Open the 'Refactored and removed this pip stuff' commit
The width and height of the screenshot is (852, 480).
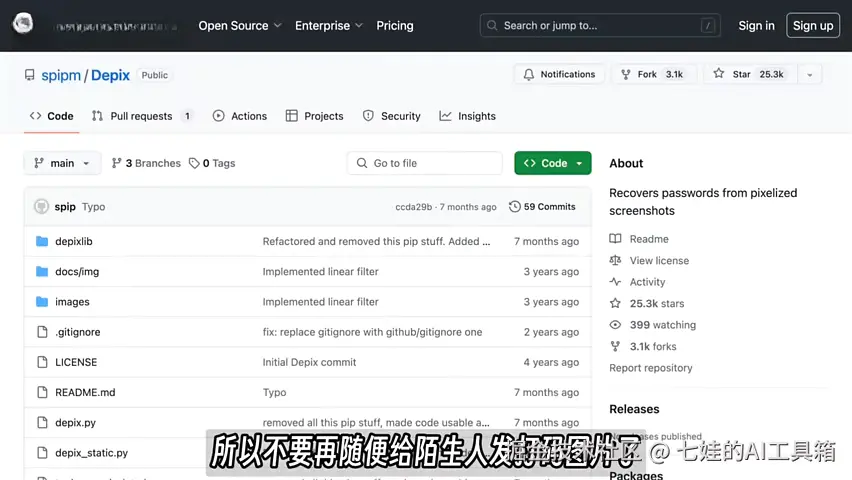pyautogui.click(x=376, y=241)
